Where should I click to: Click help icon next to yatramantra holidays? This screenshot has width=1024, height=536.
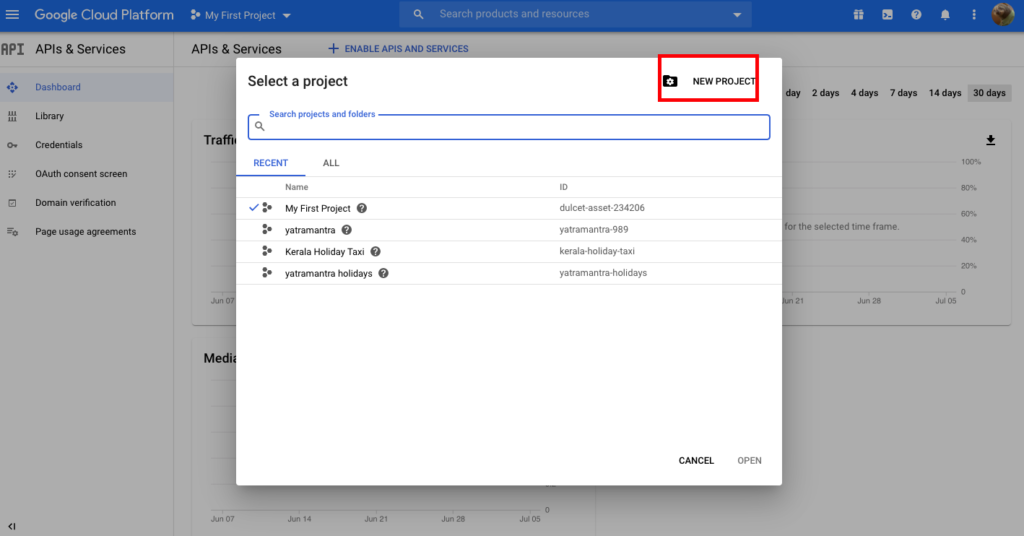coord(383,273)
